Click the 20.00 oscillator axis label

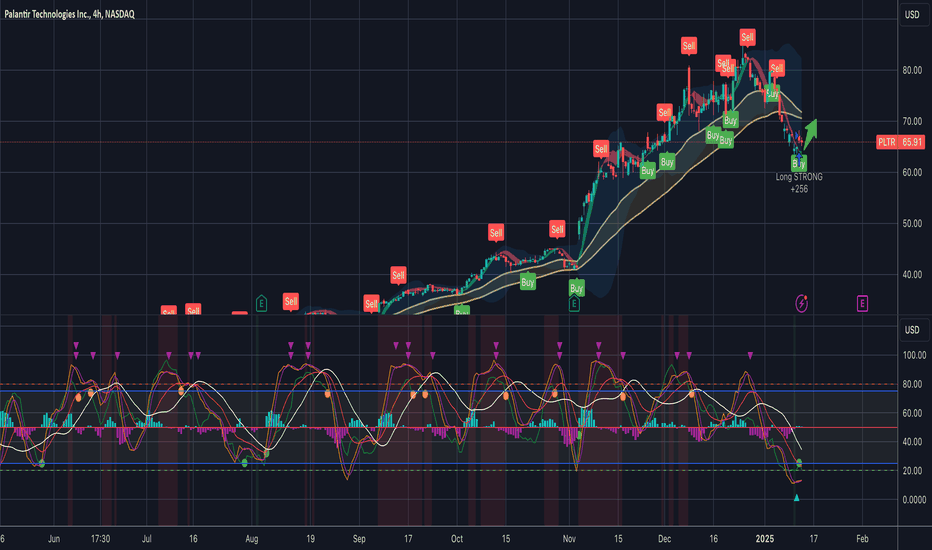point(912,470)
